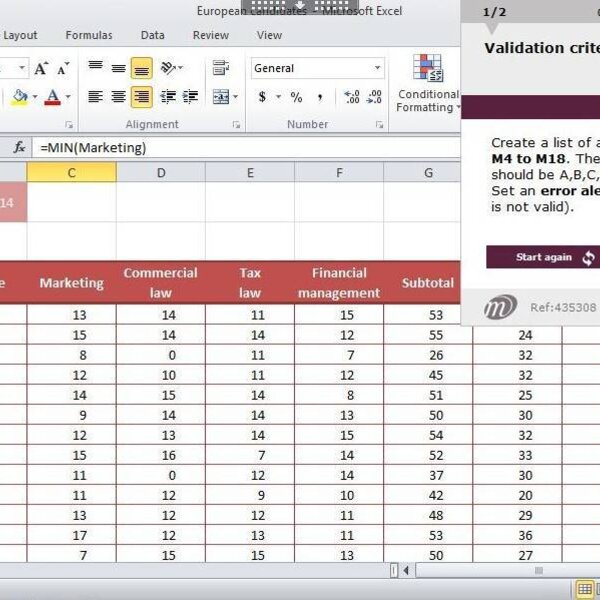Screen dimensions: 600x600
Task: Click Commercial law cell with value 16
Action: pyautogui.click(x=161, y=455)
